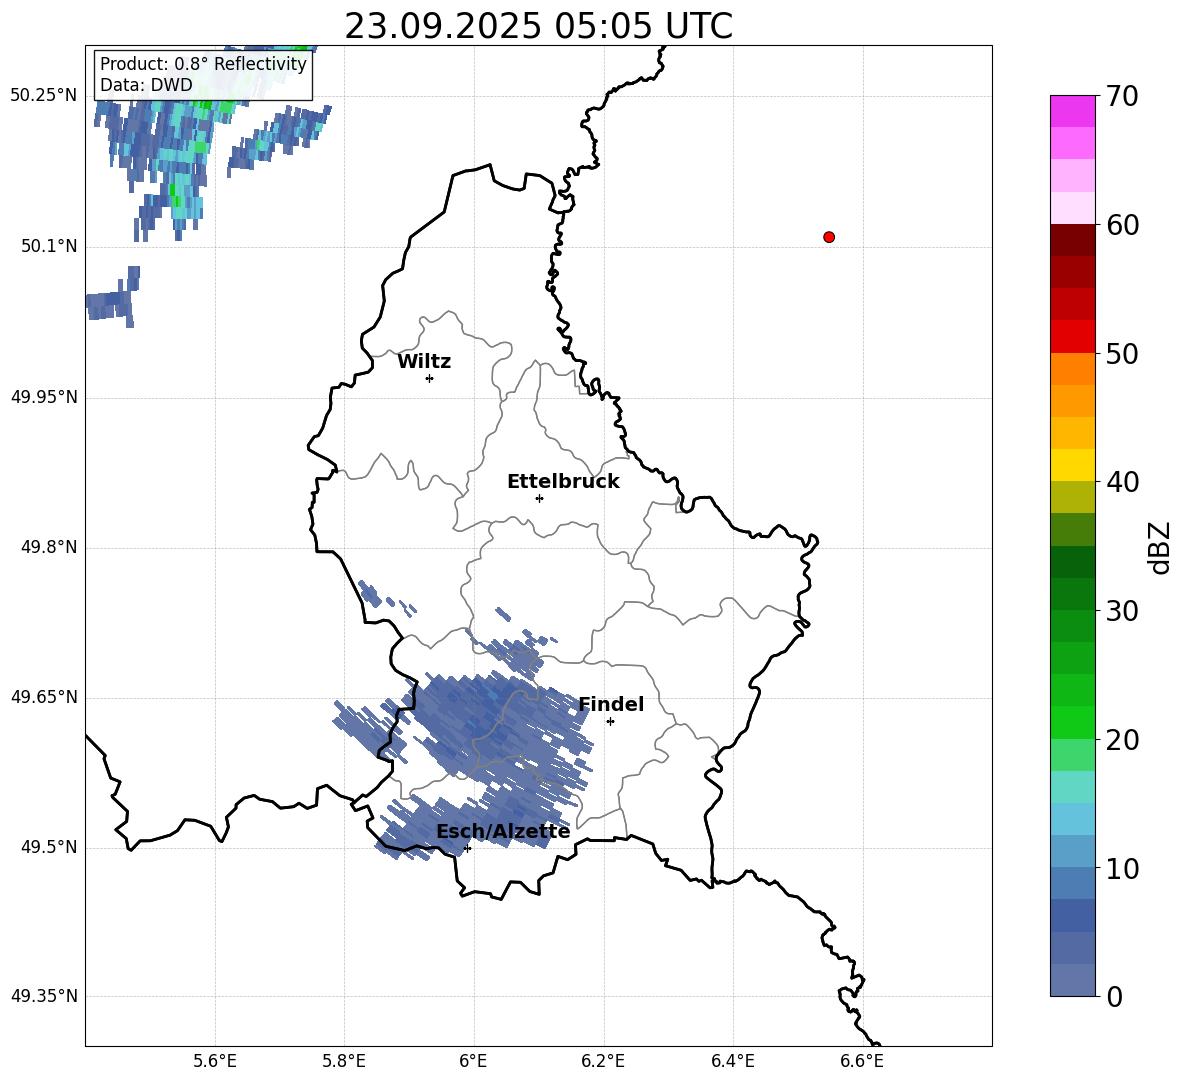Click the 49.35°N latitude label
This screenshot has width=1184, height=1081.
point(44,996)
